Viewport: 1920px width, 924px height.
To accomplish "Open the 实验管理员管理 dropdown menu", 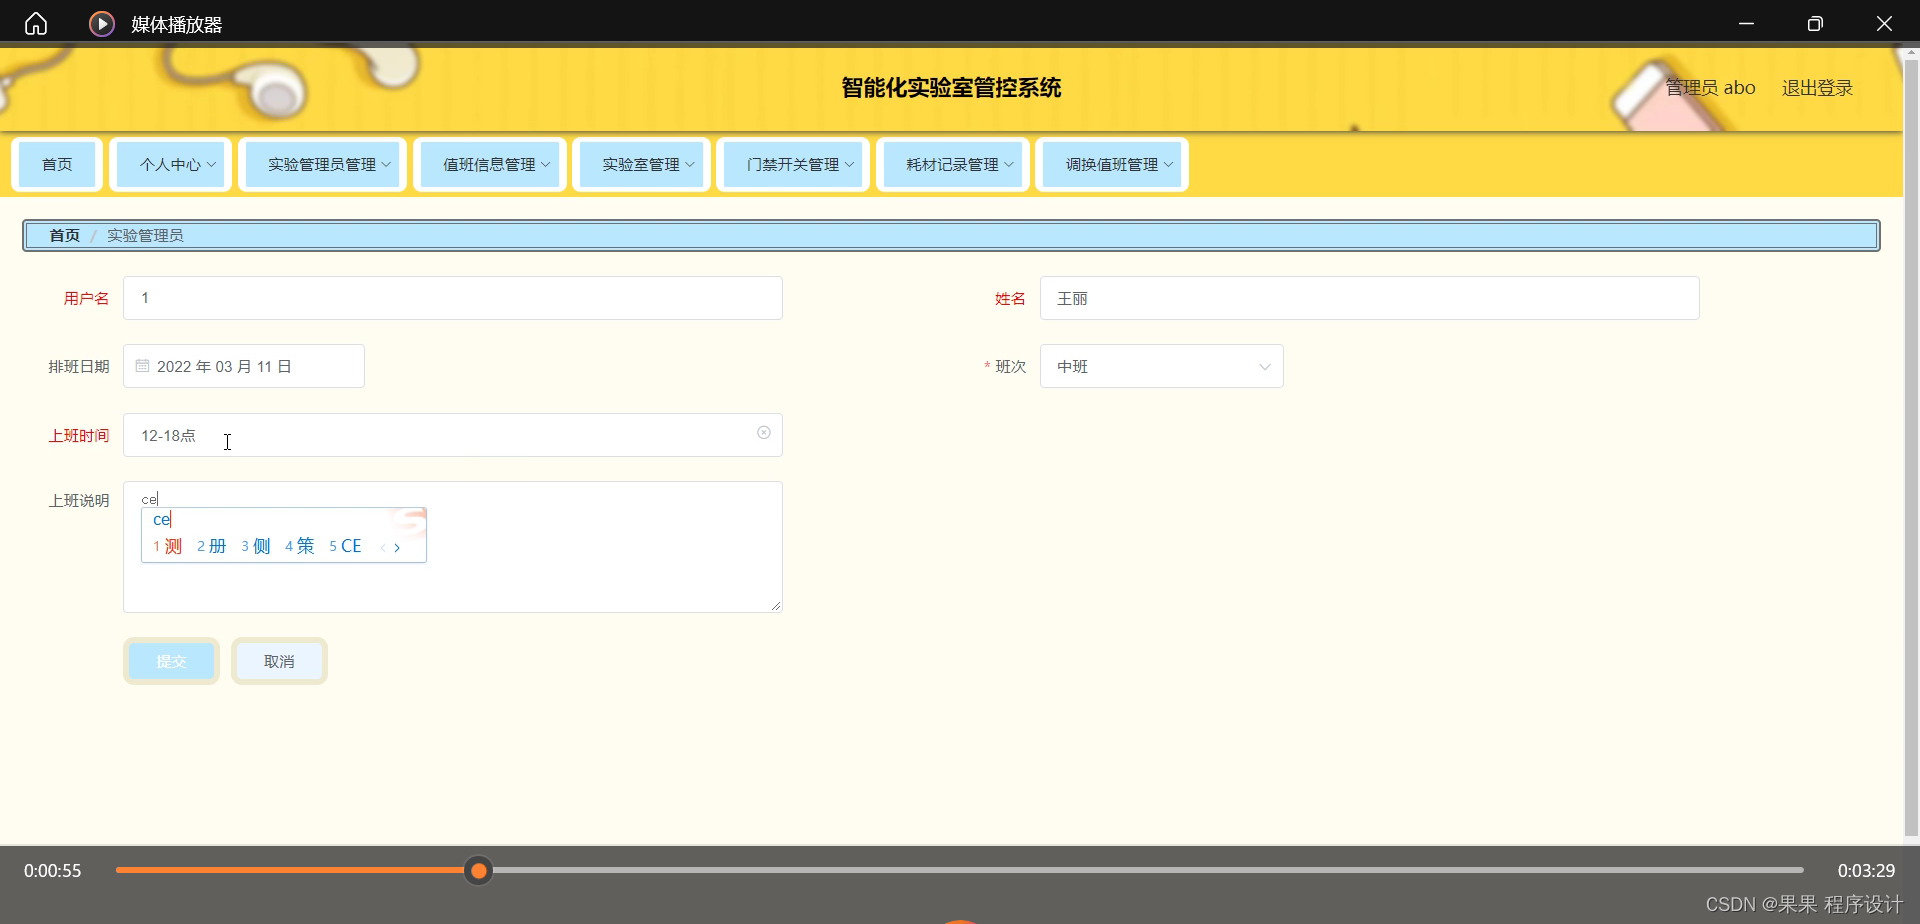I will [322, 164].
